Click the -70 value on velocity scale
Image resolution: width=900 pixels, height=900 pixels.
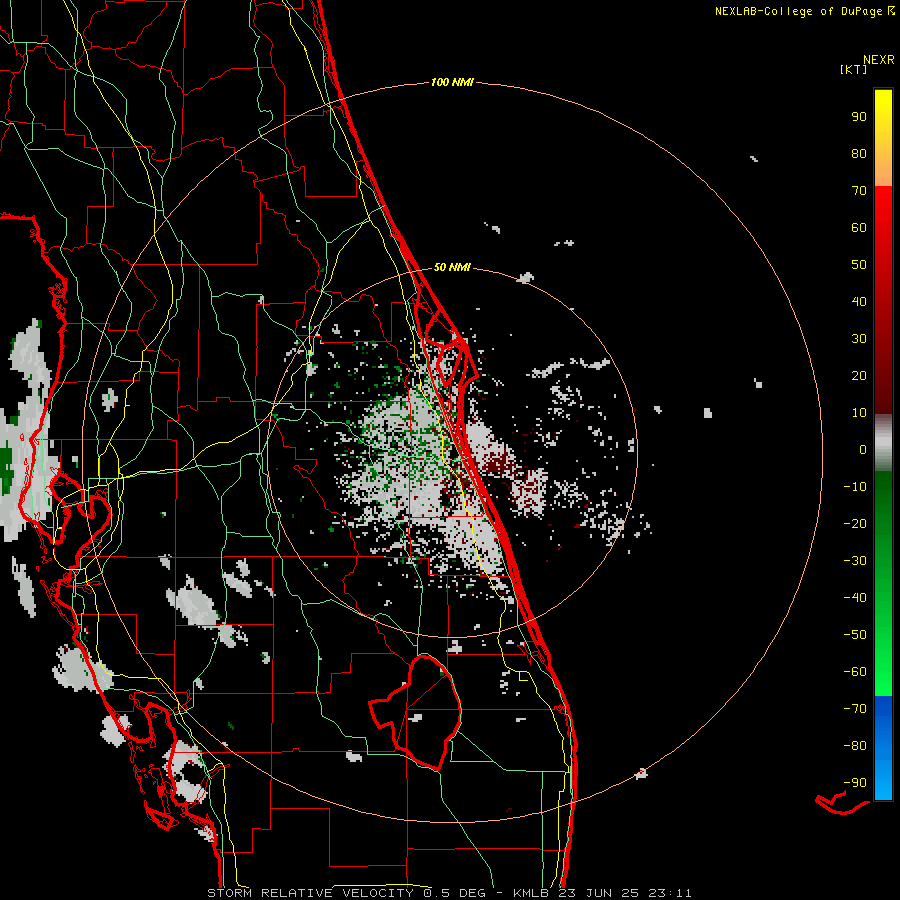tap(855, 709)
